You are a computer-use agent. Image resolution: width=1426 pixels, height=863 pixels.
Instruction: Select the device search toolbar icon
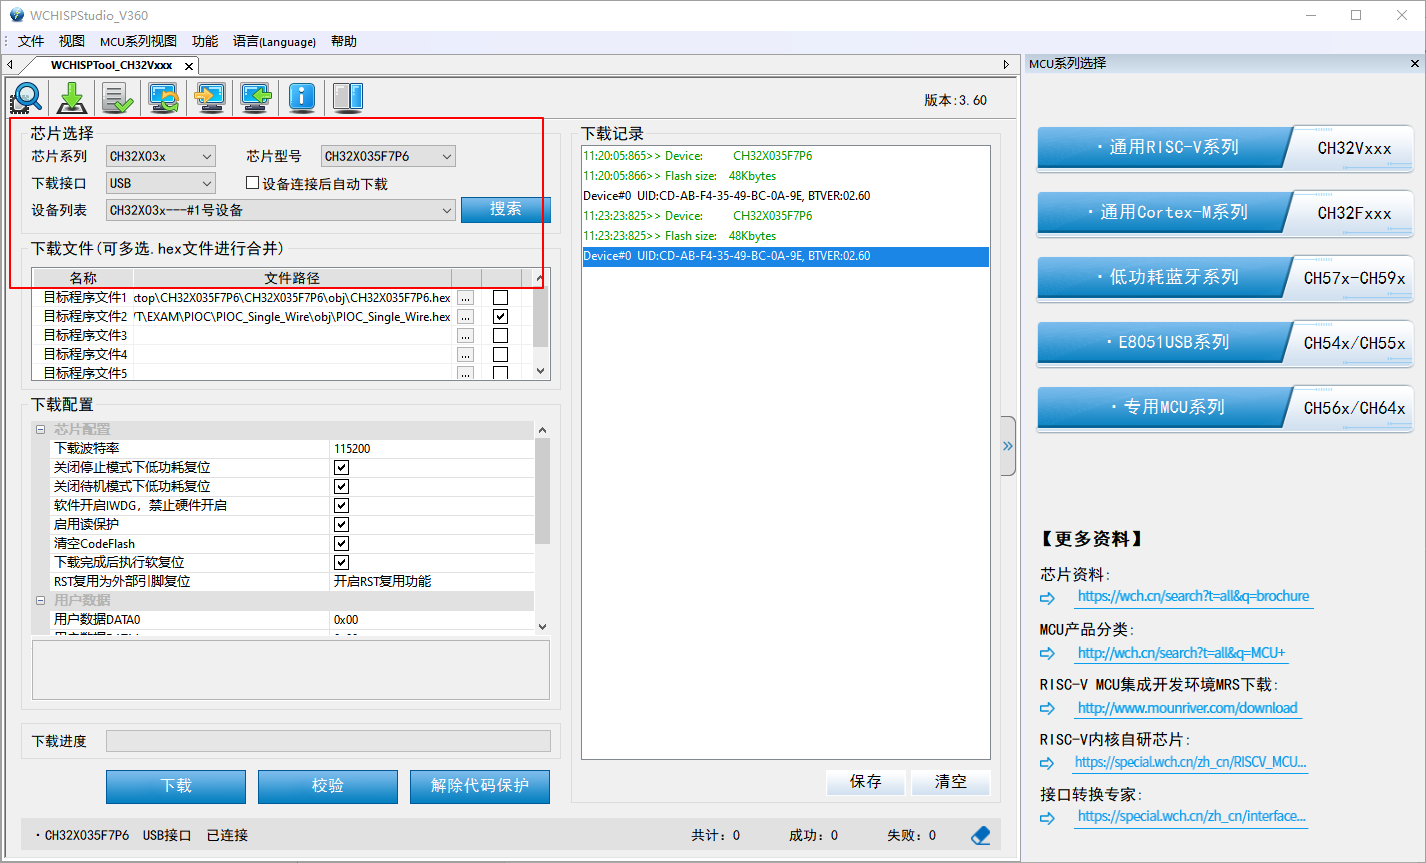[26, 98]
